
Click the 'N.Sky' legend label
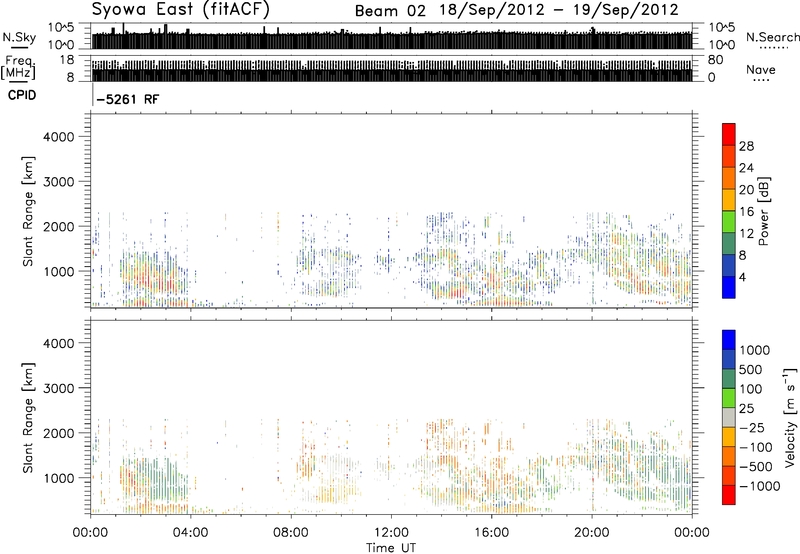click(19, 37)
